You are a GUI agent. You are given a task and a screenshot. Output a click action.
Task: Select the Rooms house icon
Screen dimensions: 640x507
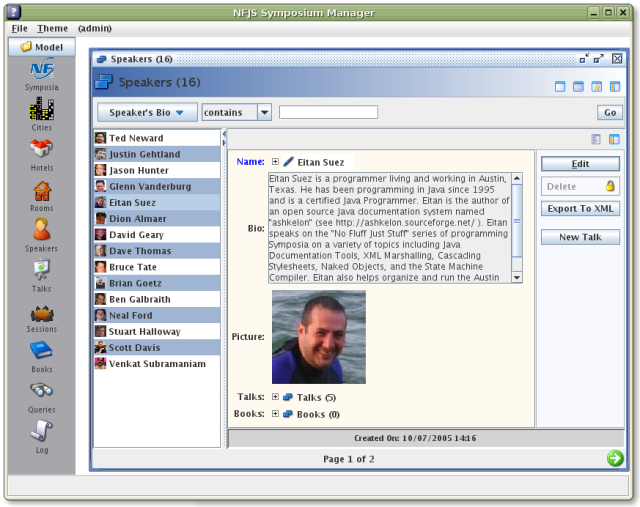coord(42,190)
